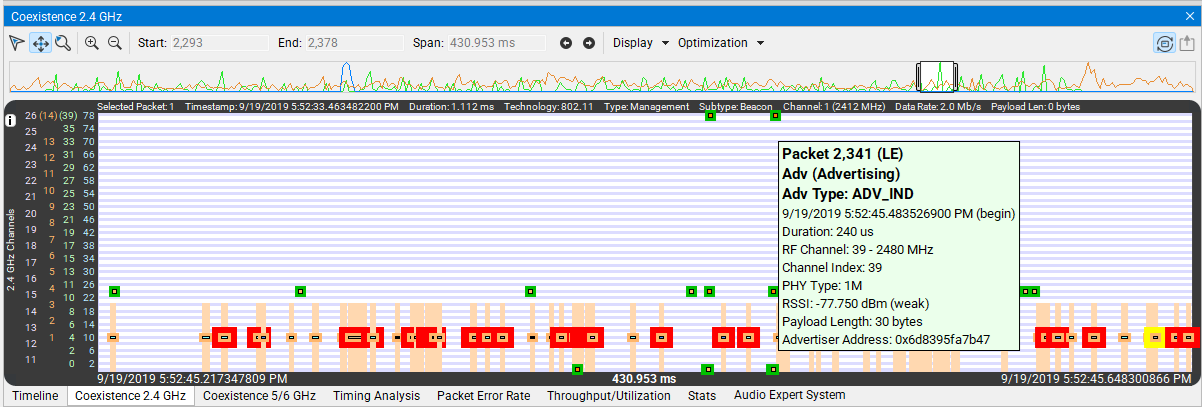
Task: Click the 'Technology: 802.11' status text
Action: [x=549, y=106]
